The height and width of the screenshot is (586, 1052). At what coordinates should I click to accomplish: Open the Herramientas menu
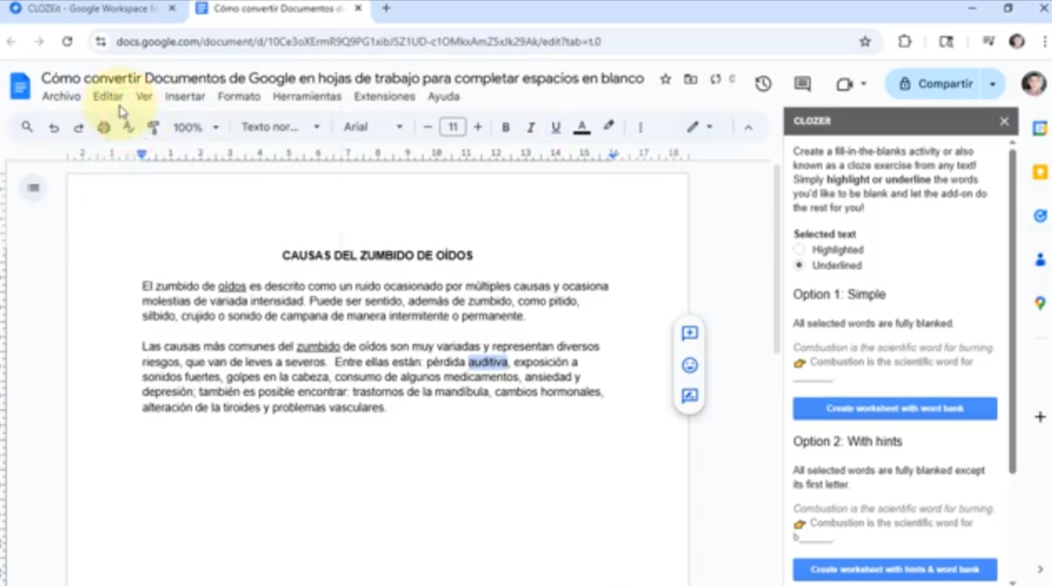(x=307, y=97)
